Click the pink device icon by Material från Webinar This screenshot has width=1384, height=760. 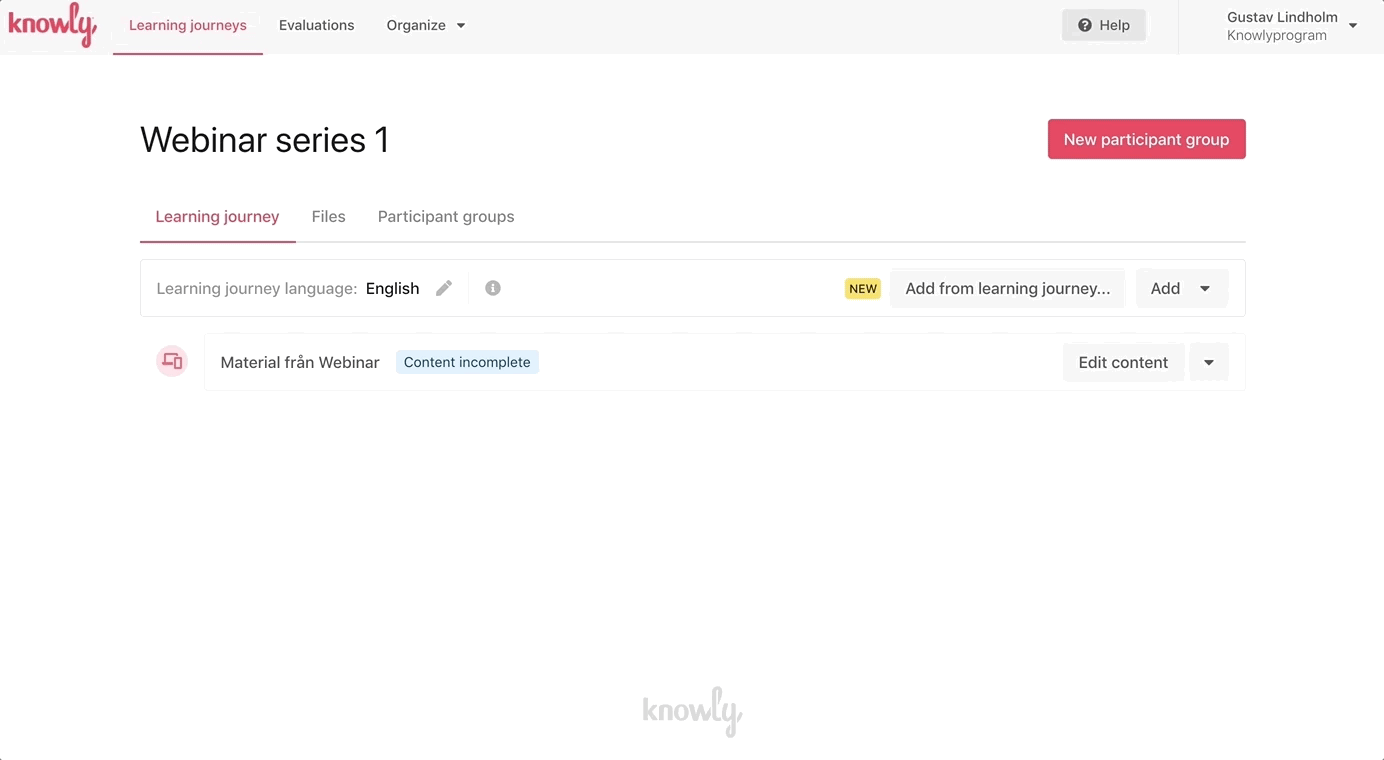coord(172,362)
